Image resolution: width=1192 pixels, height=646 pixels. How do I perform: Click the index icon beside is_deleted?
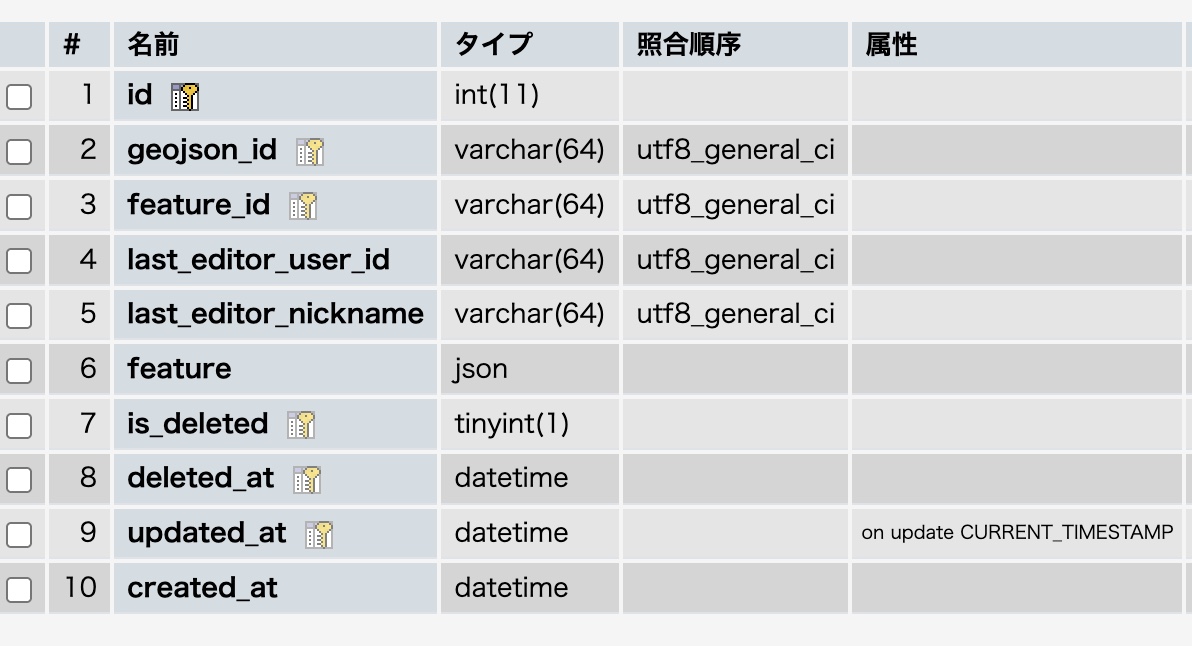click(301, 425)
